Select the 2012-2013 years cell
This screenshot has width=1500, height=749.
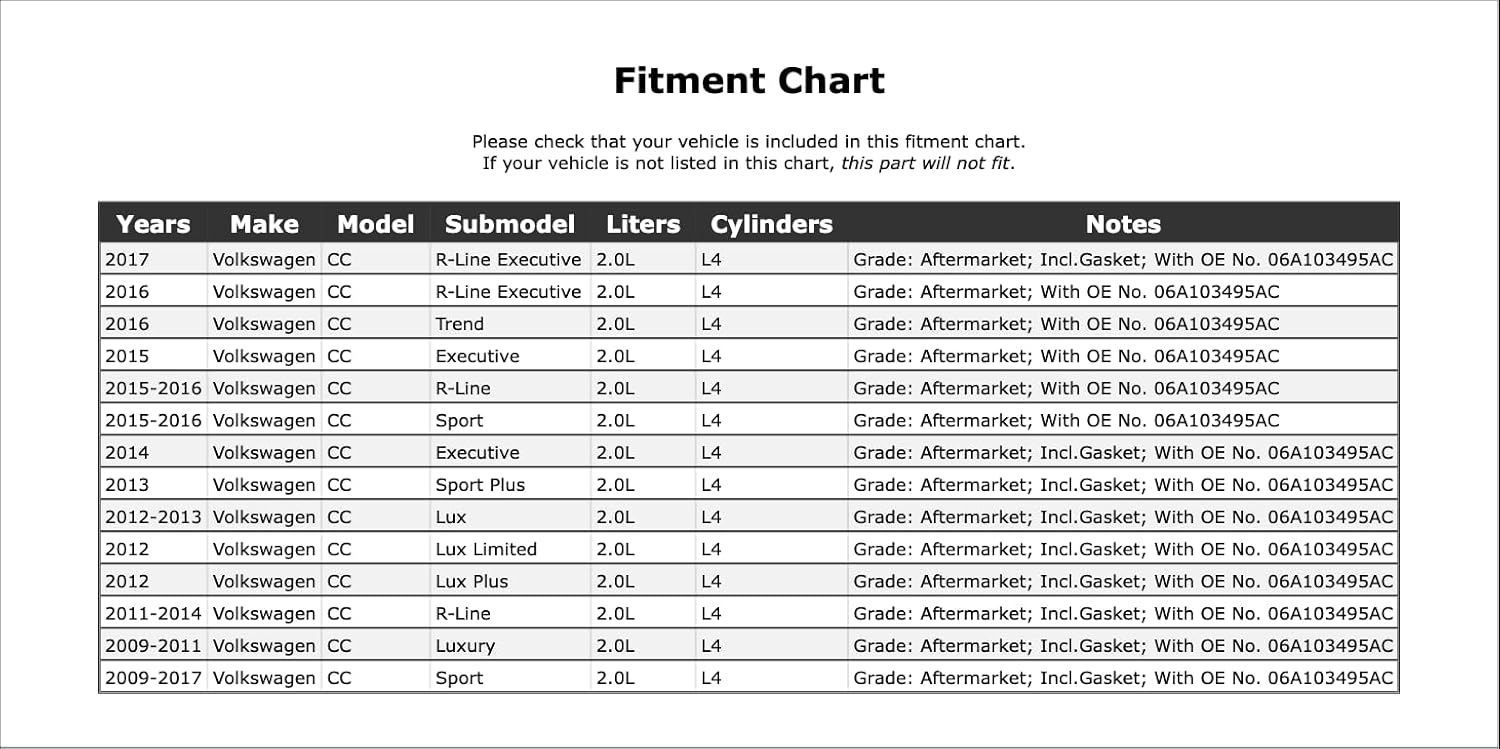pos(153,517)
